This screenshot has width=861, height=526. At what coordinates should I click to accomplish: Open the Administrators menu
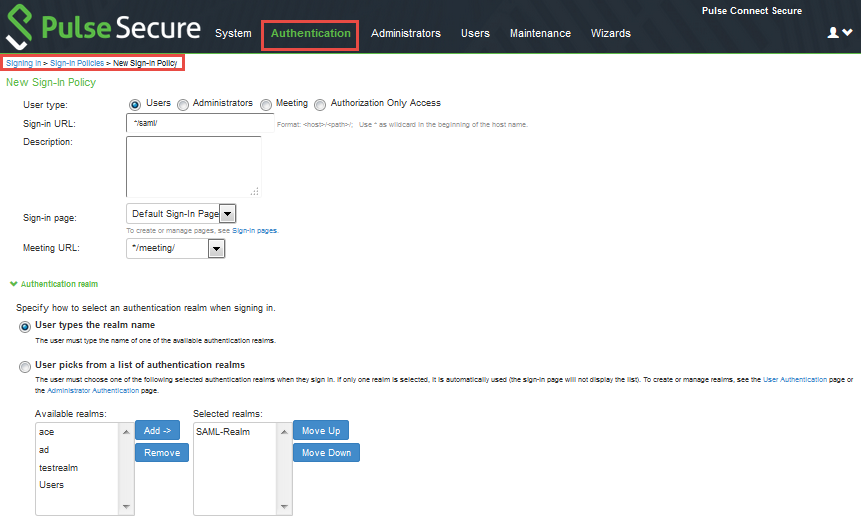(405, 33)
